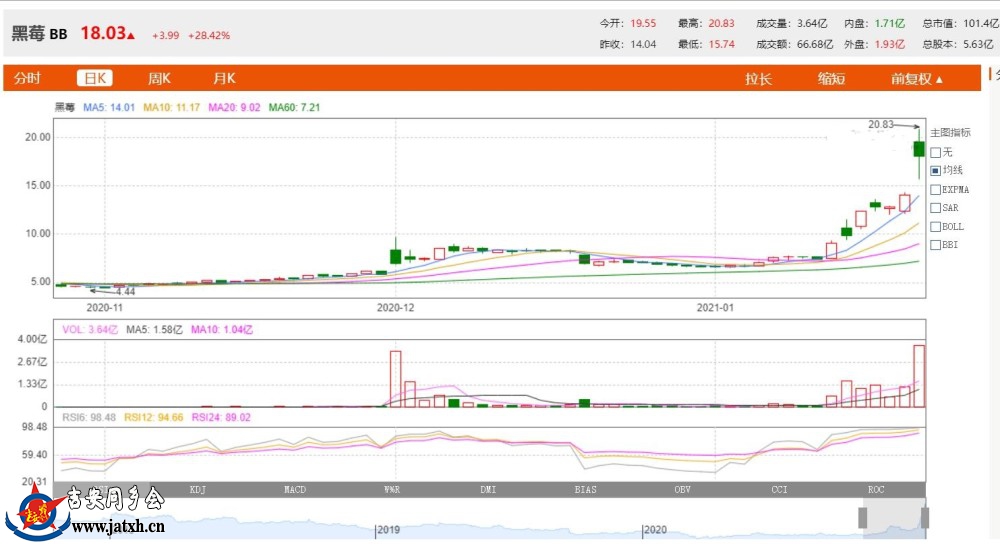Switch sub-indicator to MACD

click(x=295, y=490)
